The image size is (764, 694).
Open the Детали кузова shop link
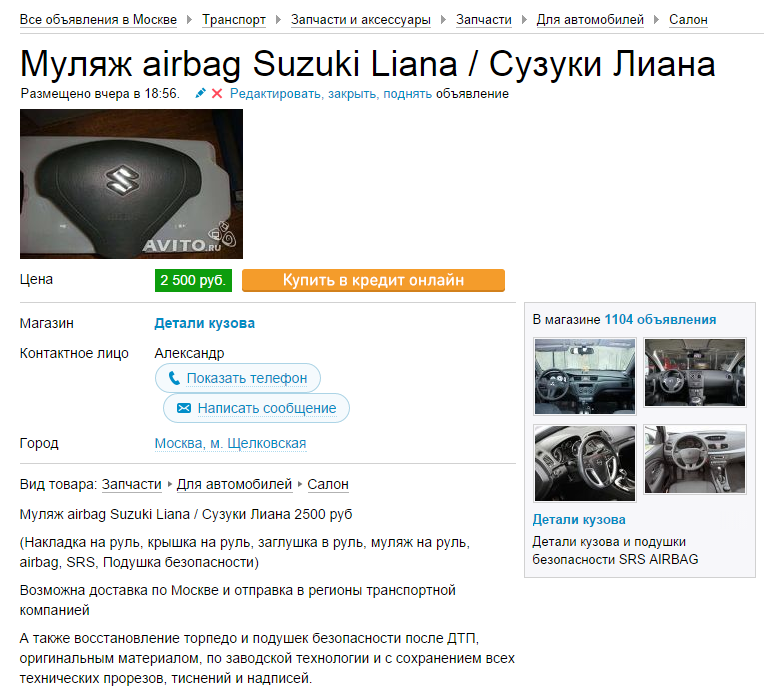[205, 323]
